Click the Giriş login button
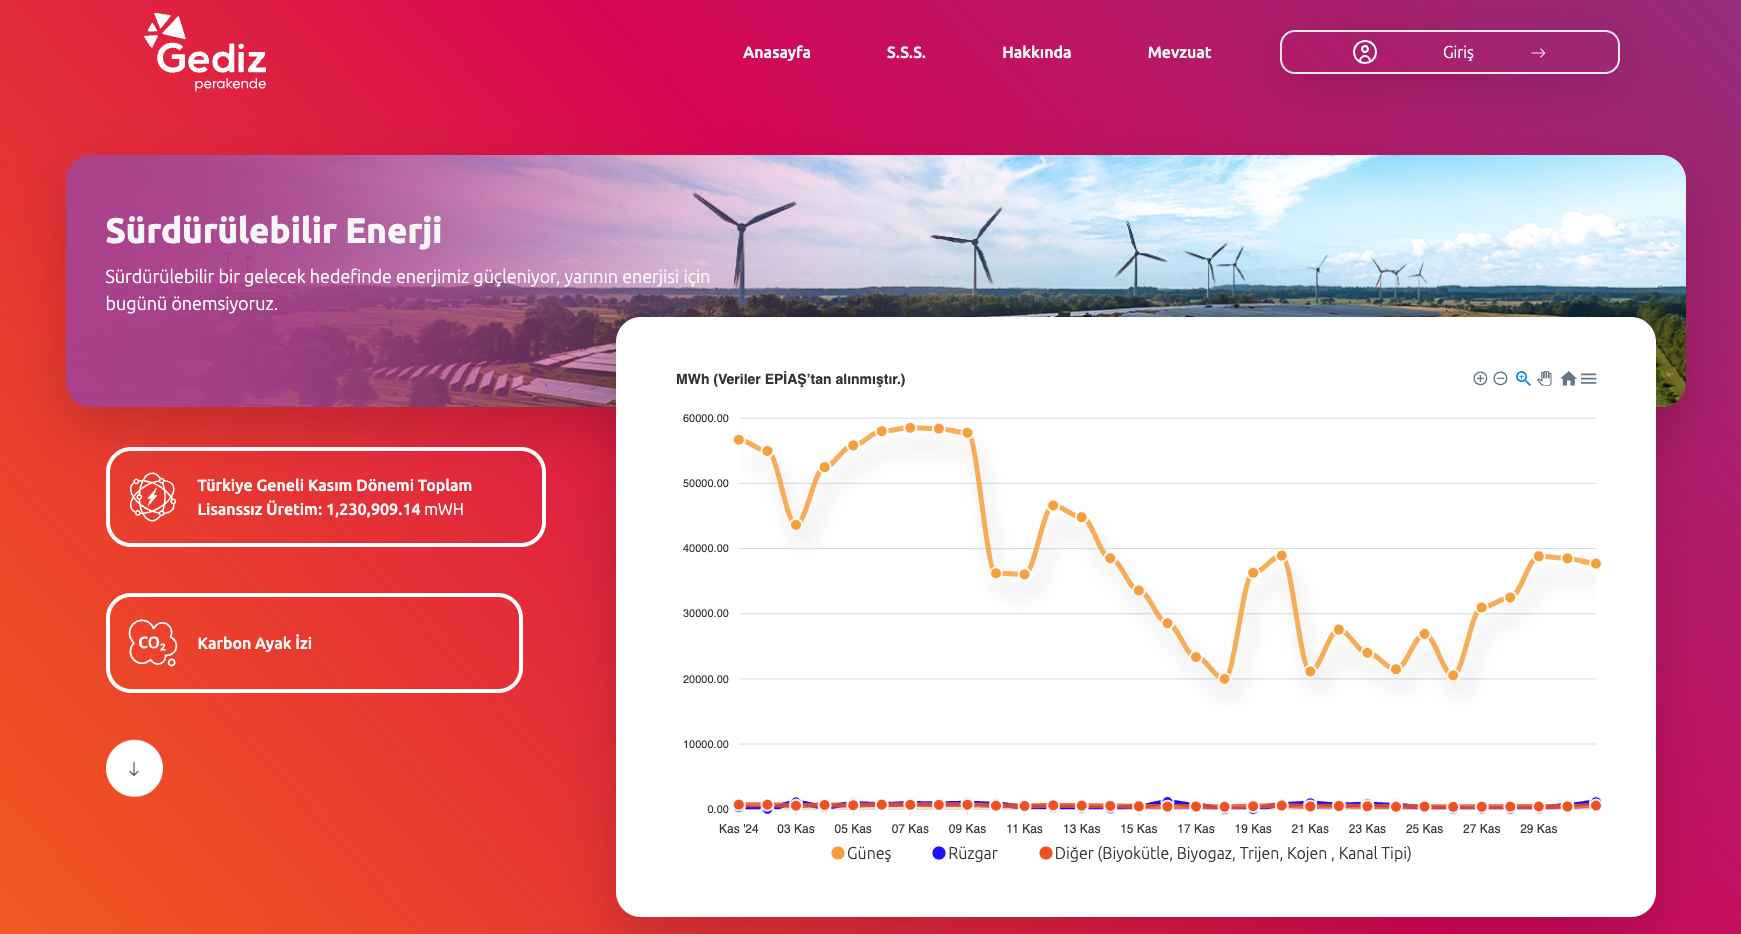 (1449, 52)
